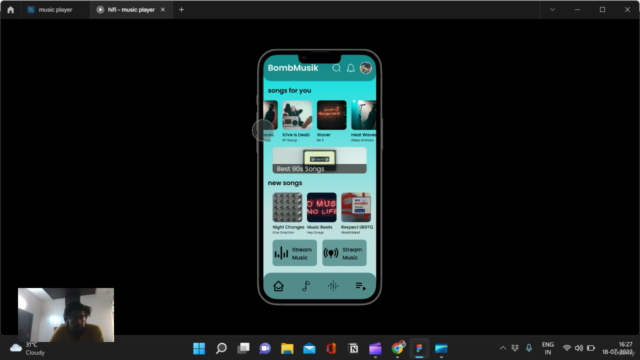
Task: Go to Figma home via house icon
Action: pyautogui.click(x=10, y=10)
